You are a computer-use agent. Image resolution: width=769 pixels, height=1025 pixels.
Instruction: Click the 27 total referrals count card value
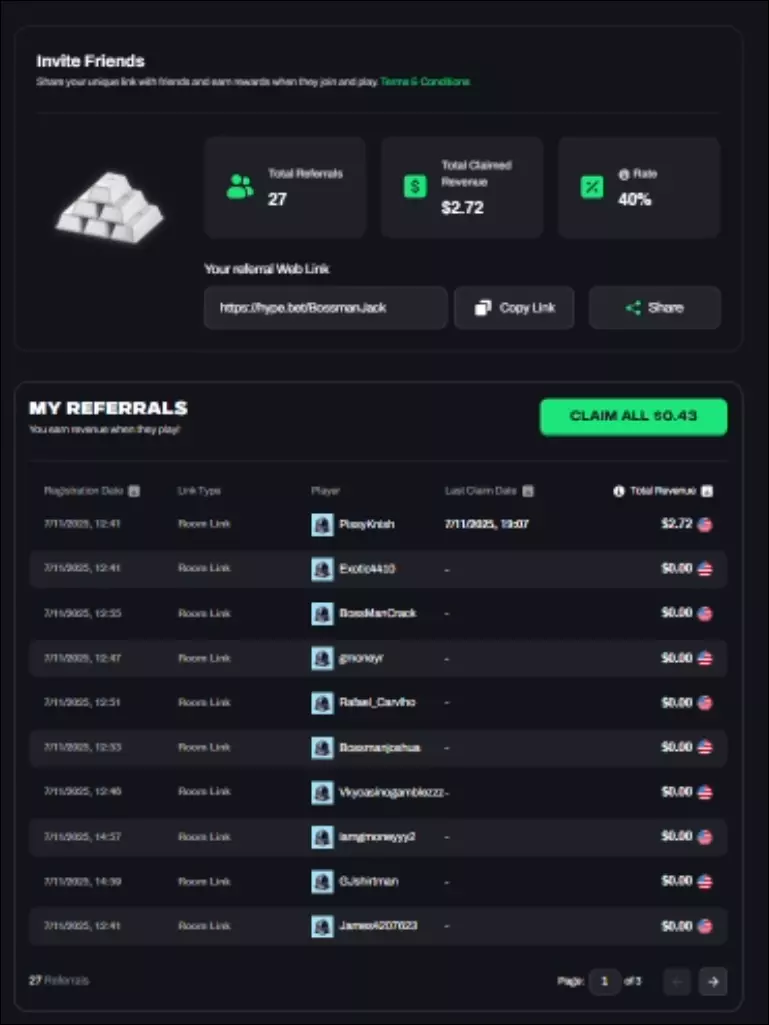click(x=277, y=199)
